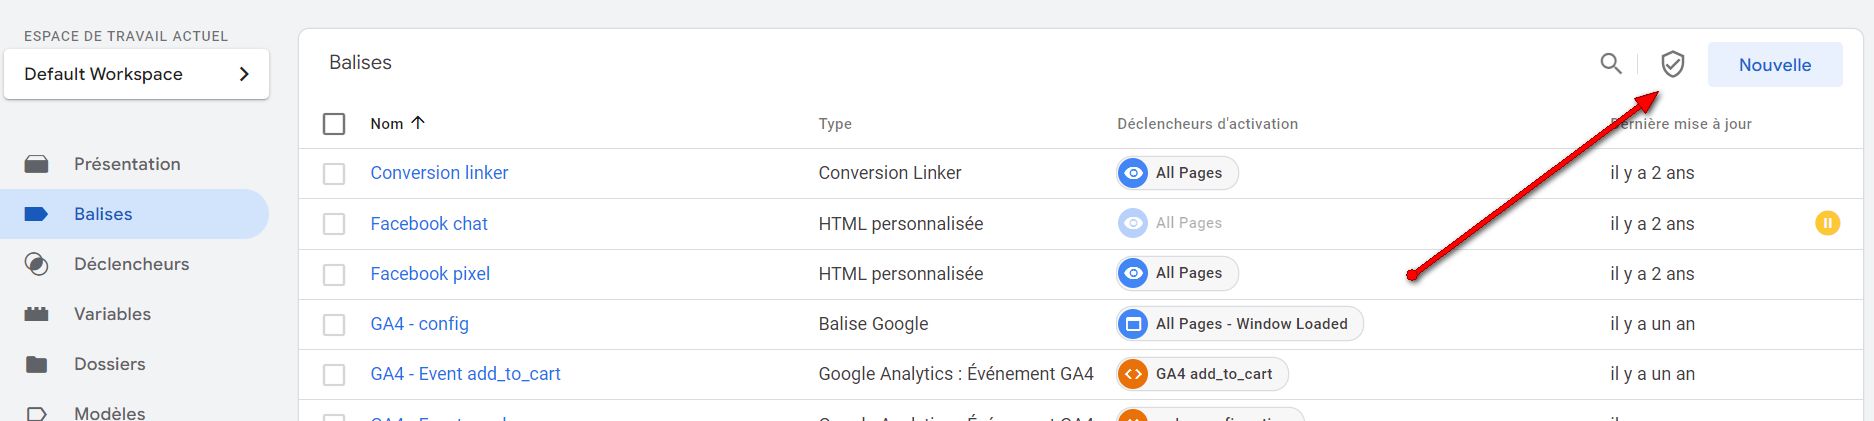
Task: Click the All Pages trigger for Facebook pixel
Action: pos(1177,273)
